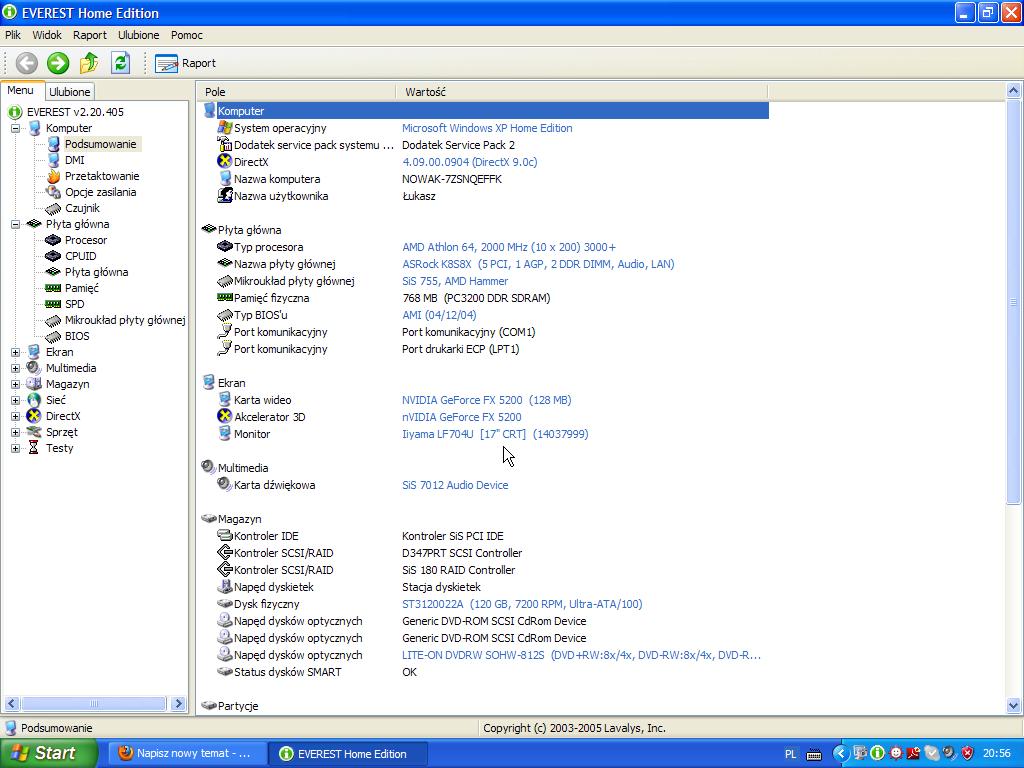Open the Raport menu
The height and width of the screenshot is (768, 1024).
(89, 35)
